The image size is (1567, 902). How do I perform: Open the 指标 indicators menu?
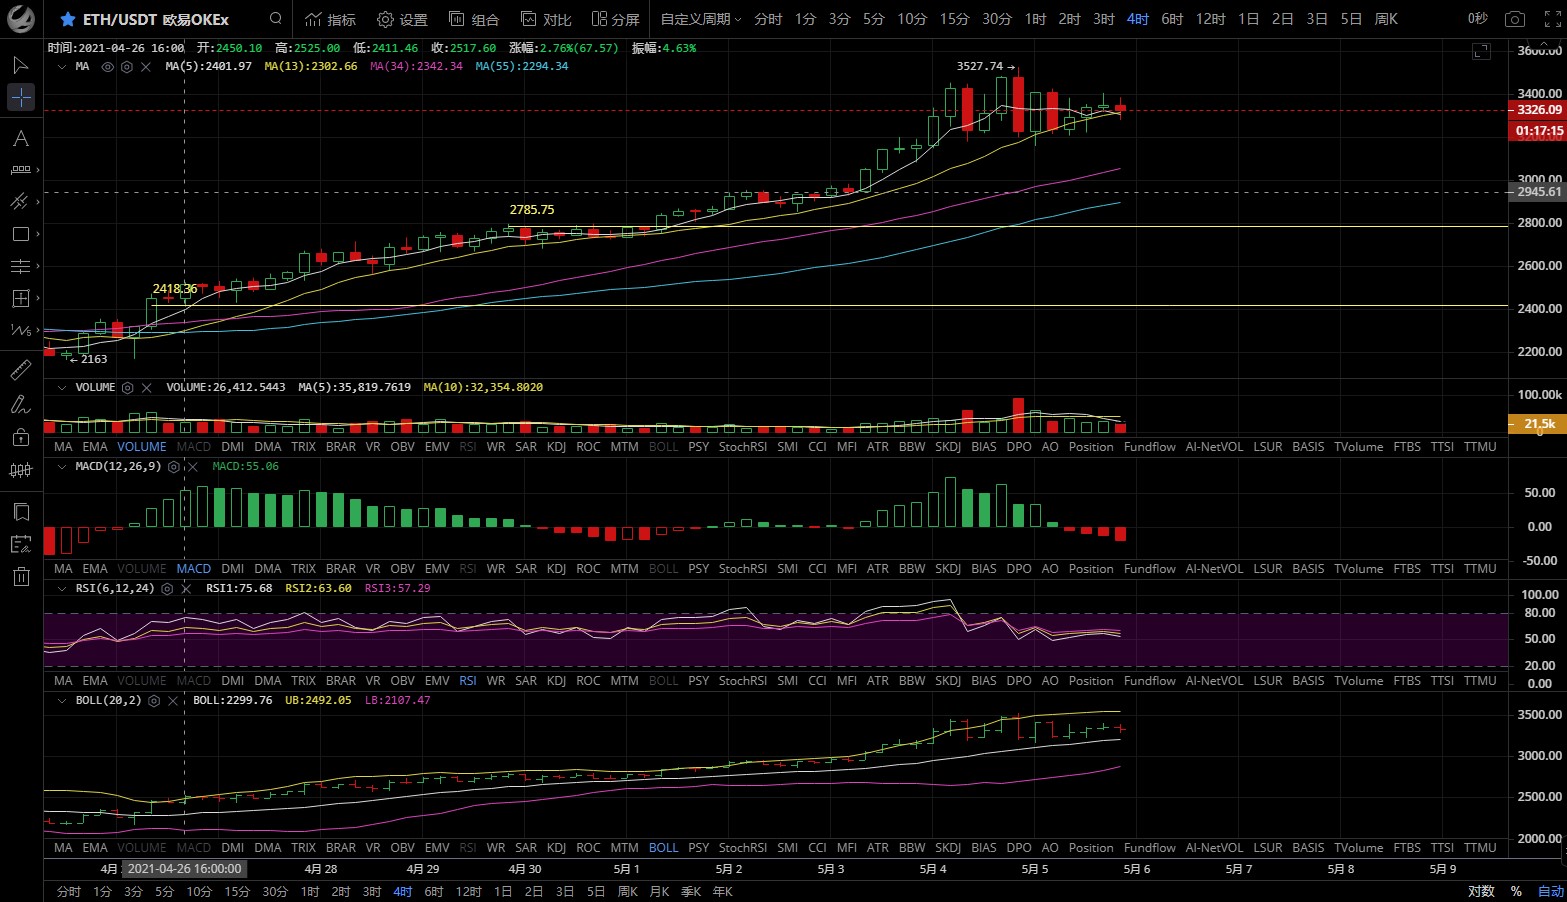330,19
